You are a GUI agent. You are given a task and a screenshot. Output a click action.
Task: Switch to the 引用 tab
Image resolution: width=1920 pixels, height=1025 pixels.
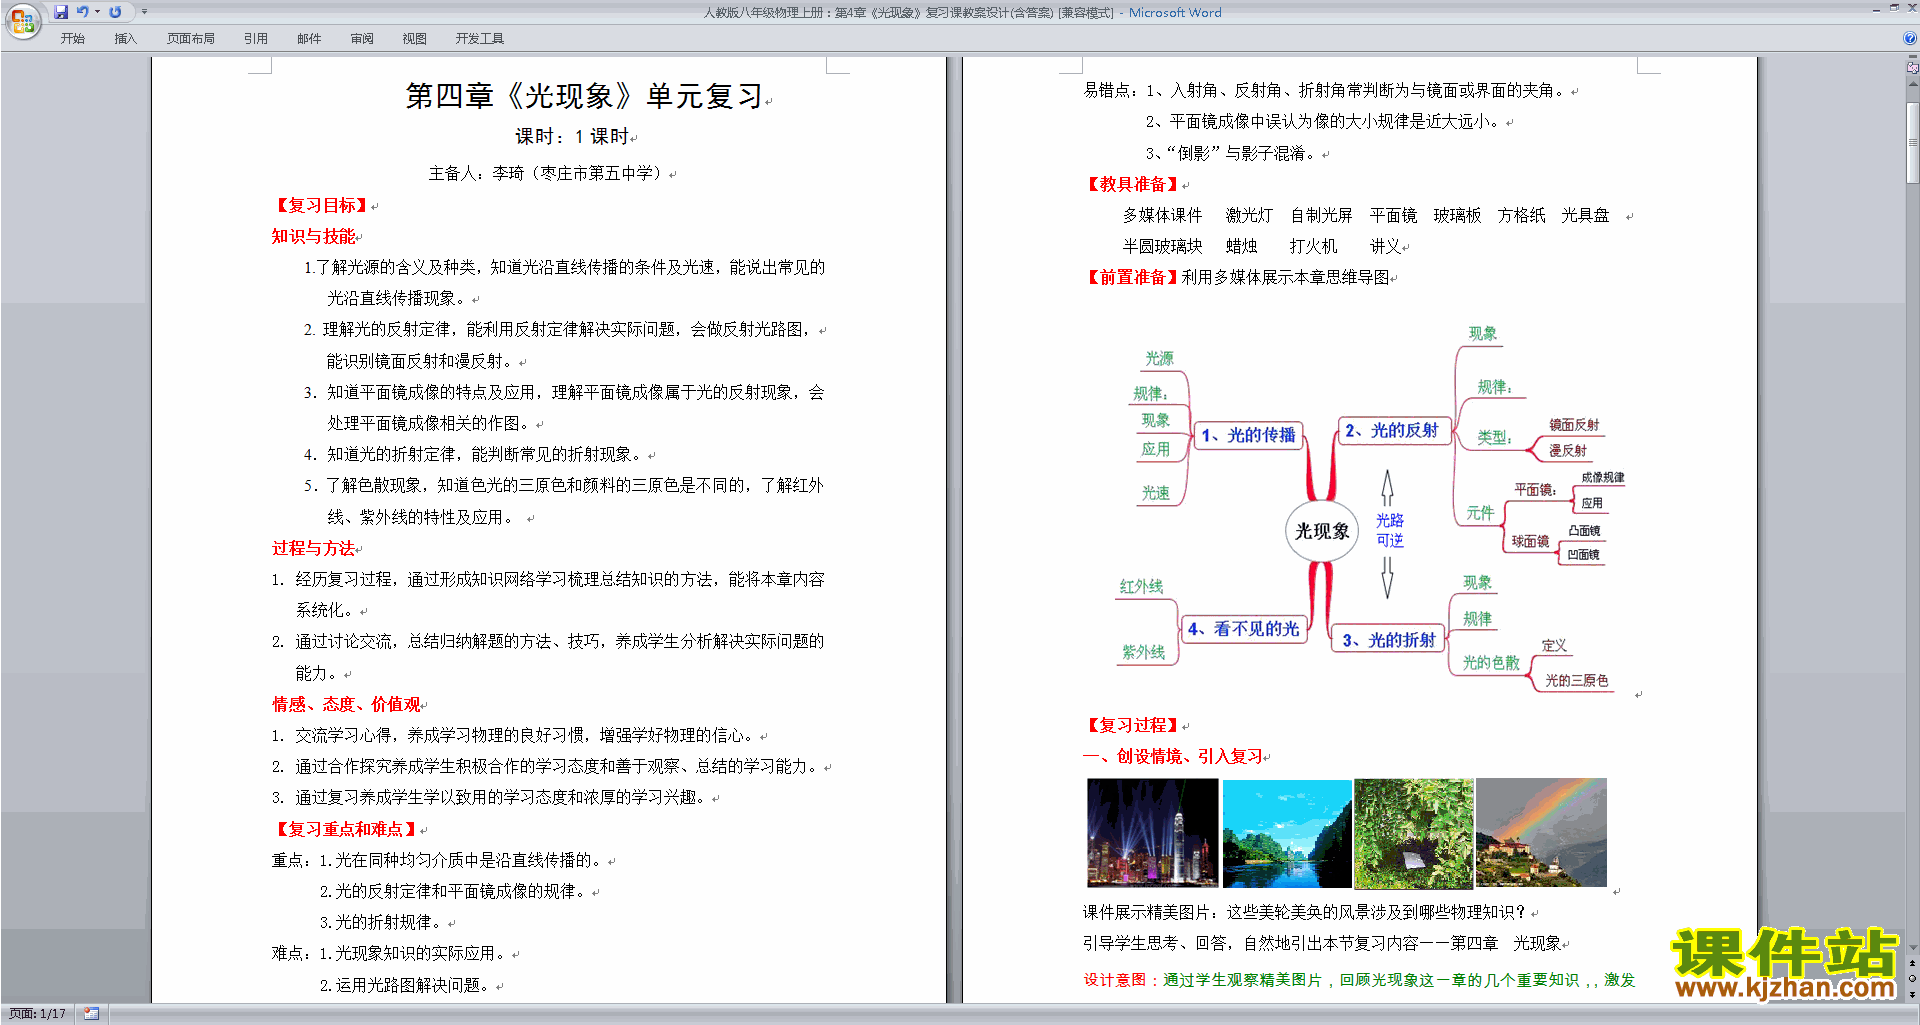pyautogui.click(x=255, y=39)
